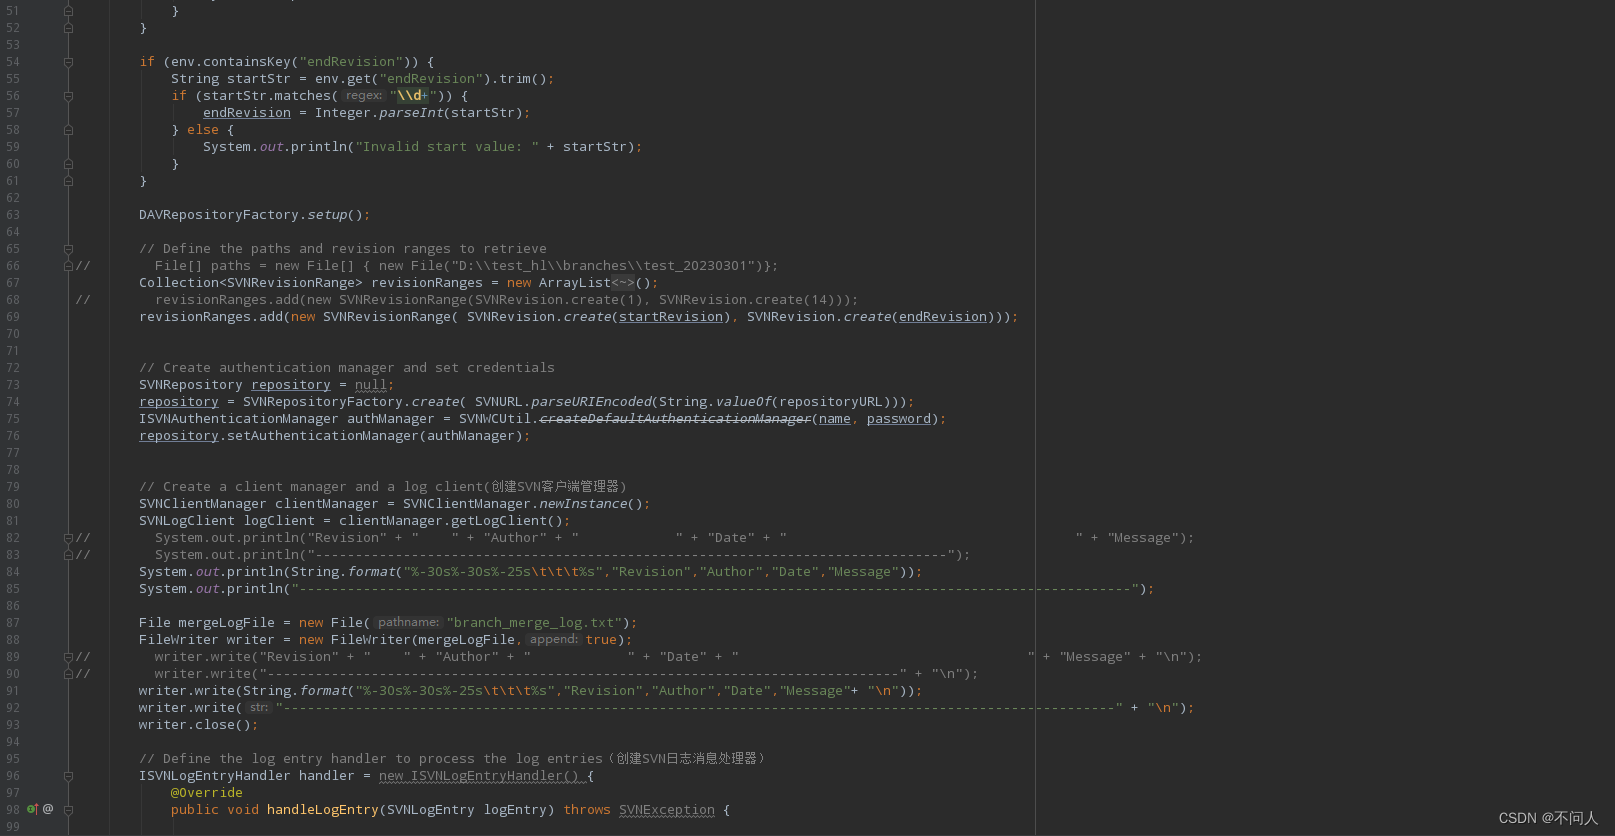The height and width of the screenshot is (836, 1615).
Task: Click handleLogEntry method name
Action: click(x=323, y=810)
